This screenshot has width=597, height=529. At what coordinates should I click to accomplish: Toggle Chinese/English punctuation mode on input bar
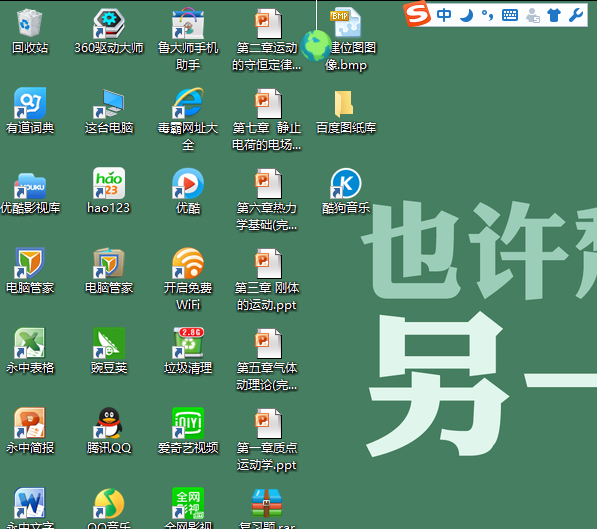pyautogui.click(x=488, y=15)
